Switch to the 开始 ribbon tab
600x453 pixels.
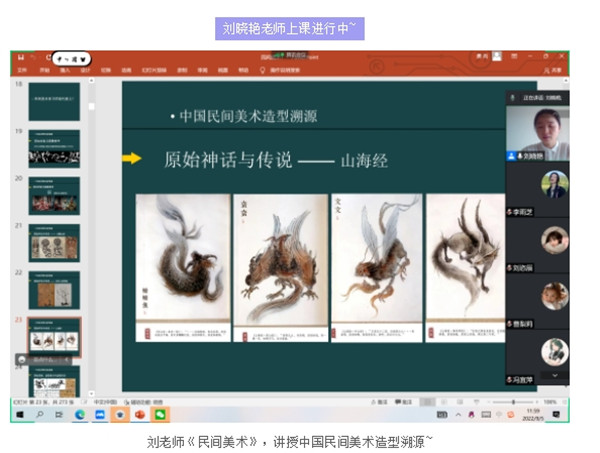[x=44, y=70]
